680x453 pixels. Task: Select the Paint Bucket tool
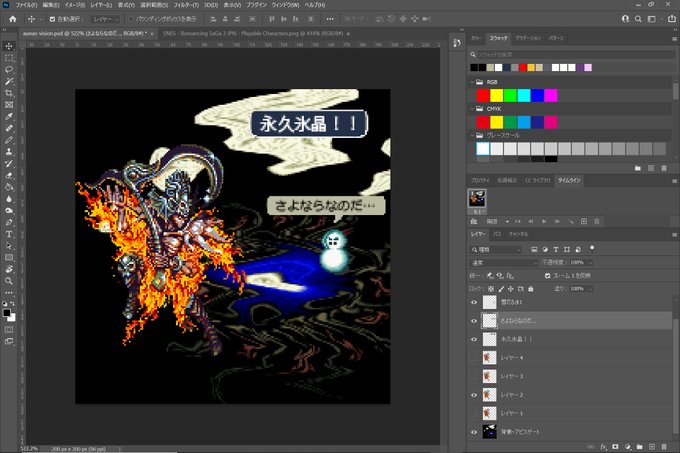[x=9, y=187]
